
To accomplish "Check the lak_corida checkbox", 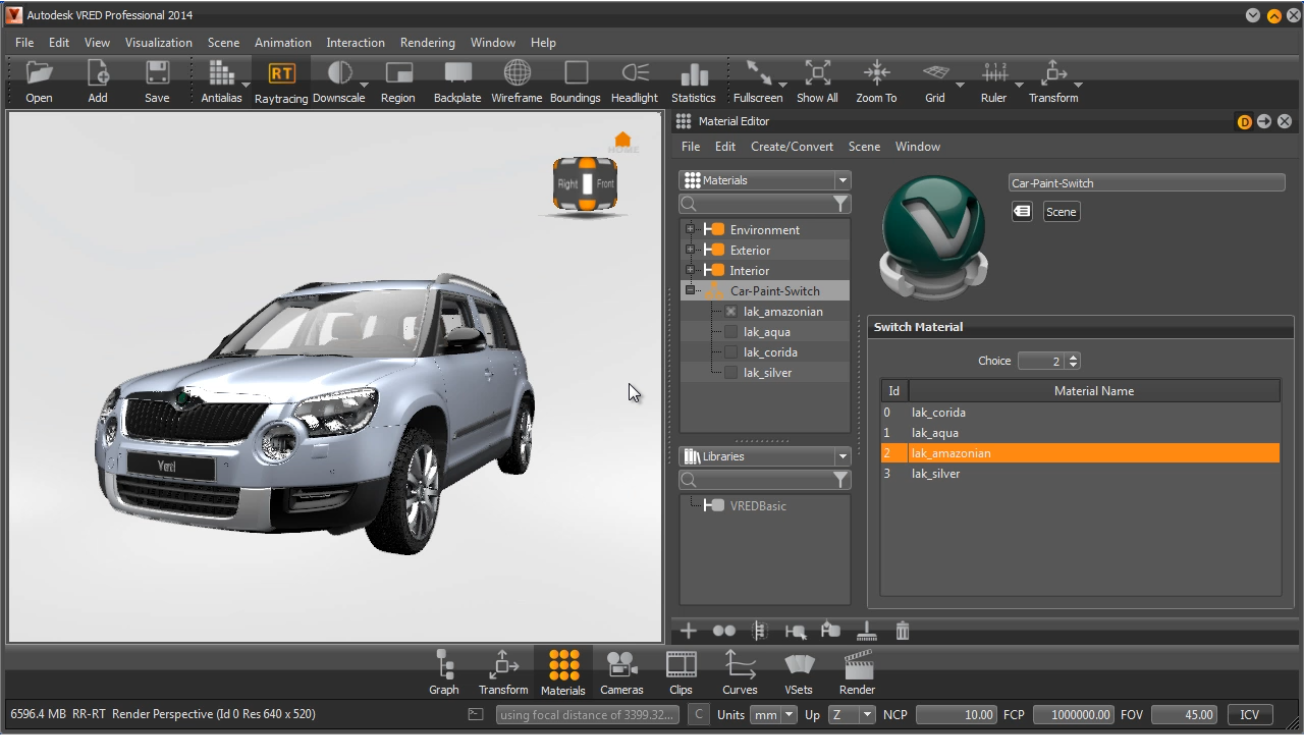I will [731, 353].
